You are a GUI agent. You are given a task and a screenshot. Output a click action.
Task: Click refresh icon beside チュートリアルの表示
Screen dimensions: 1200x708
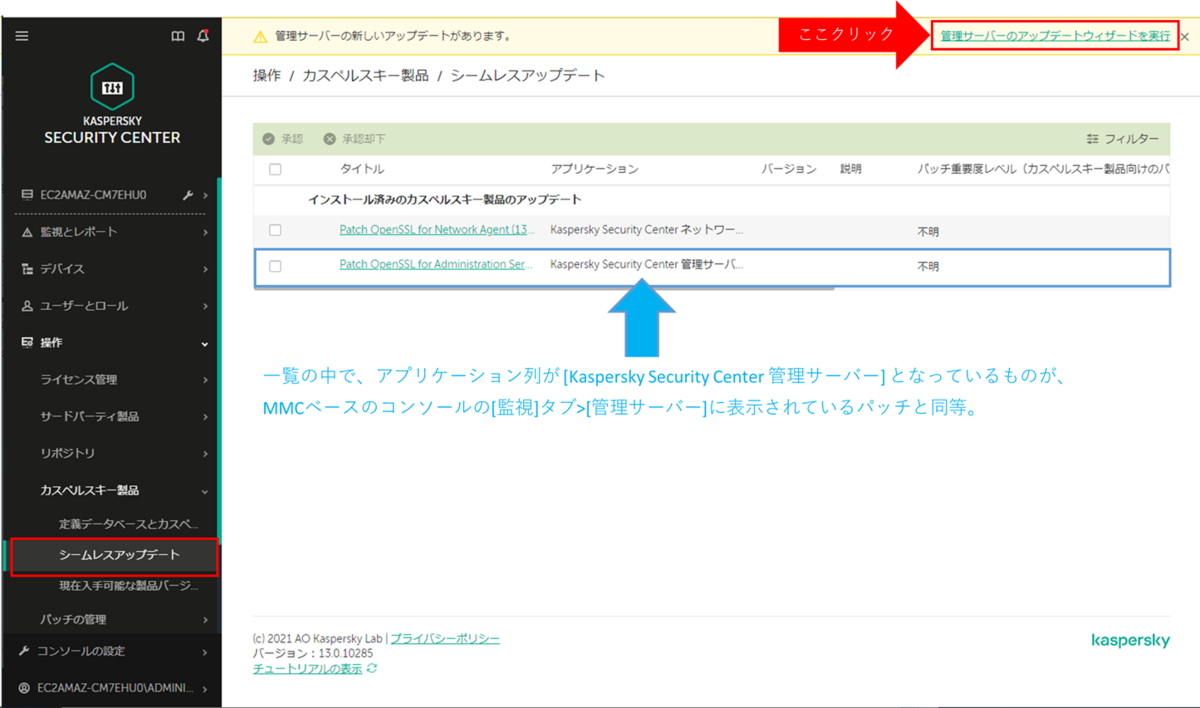[372, 669]
